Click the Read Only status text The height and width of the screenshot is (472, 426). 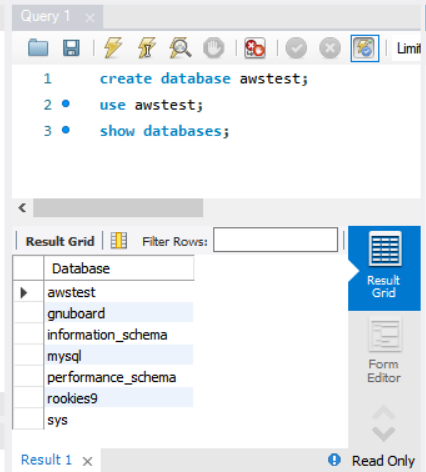tap(383, 461)
